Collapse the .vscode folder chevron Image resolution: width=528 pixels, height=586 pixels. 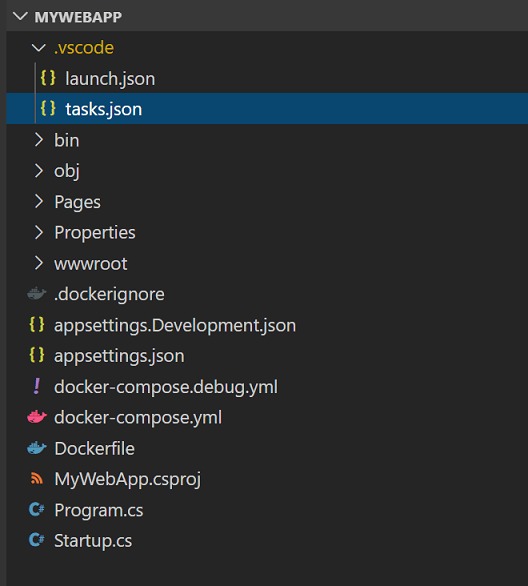38,47
